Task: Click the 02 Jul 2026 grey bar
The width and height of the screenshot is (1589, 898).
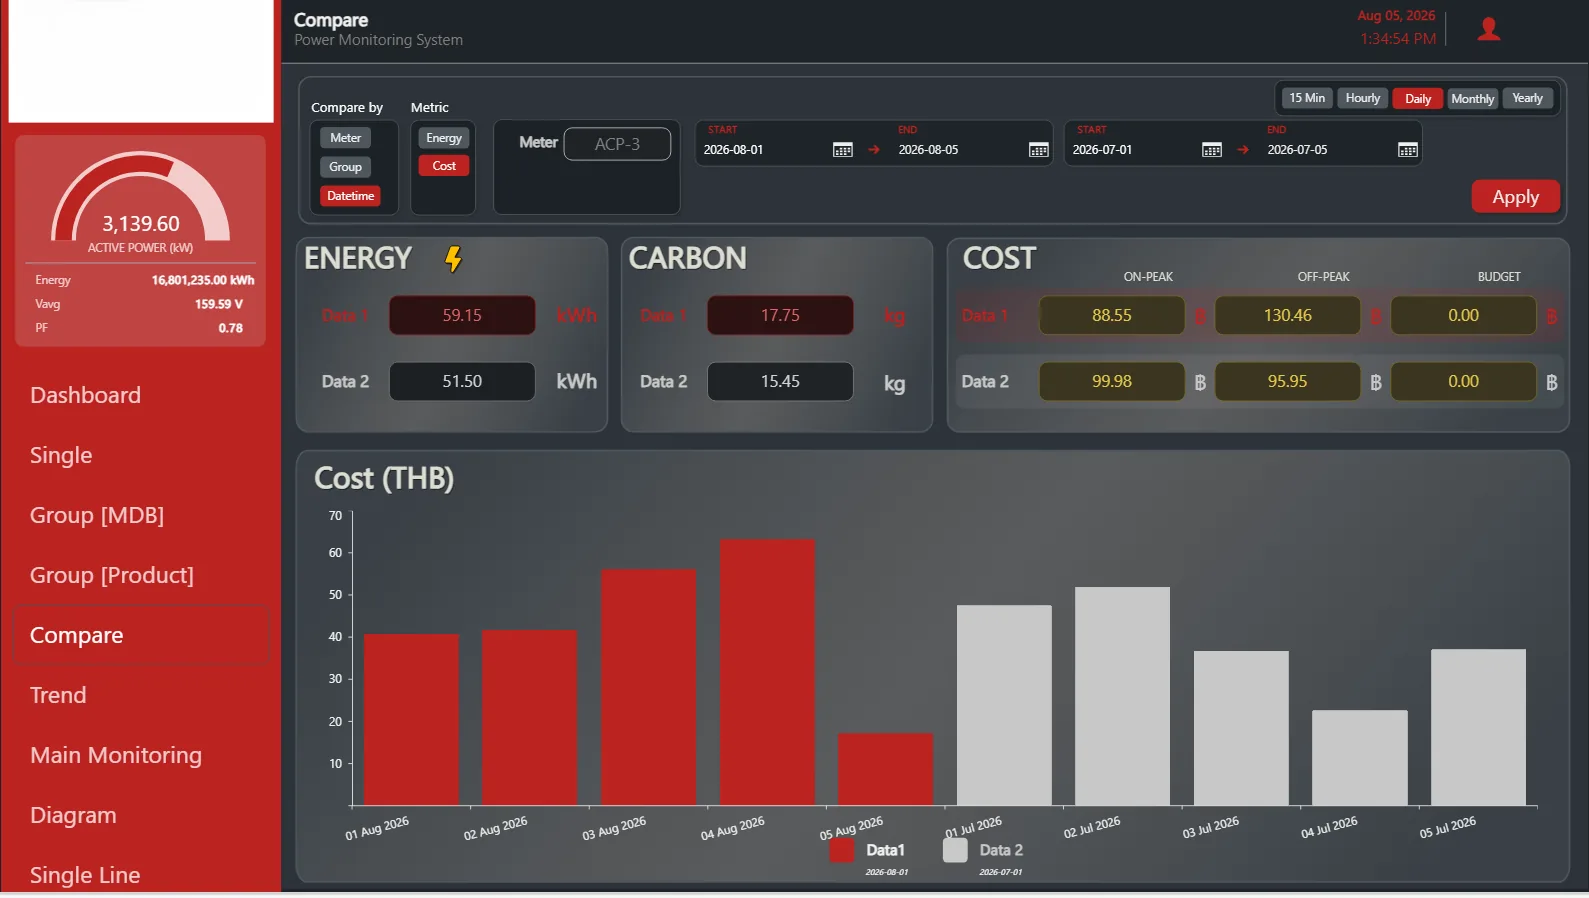Action: tap(1122, 696)
